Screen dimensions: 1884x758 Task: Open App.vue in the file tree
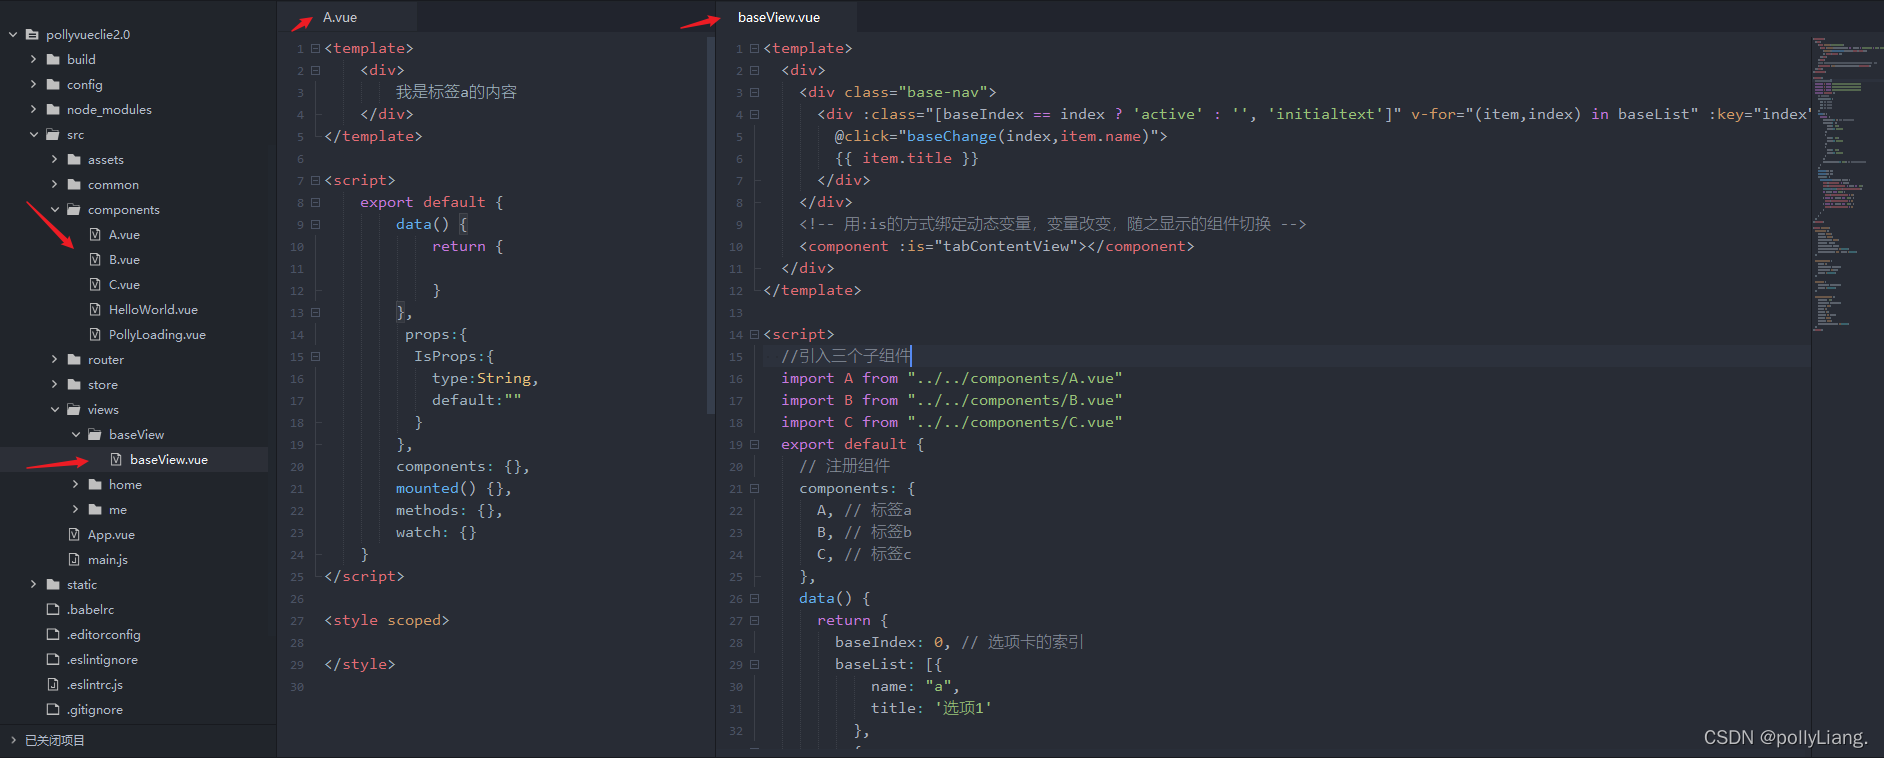coord(111,534)
